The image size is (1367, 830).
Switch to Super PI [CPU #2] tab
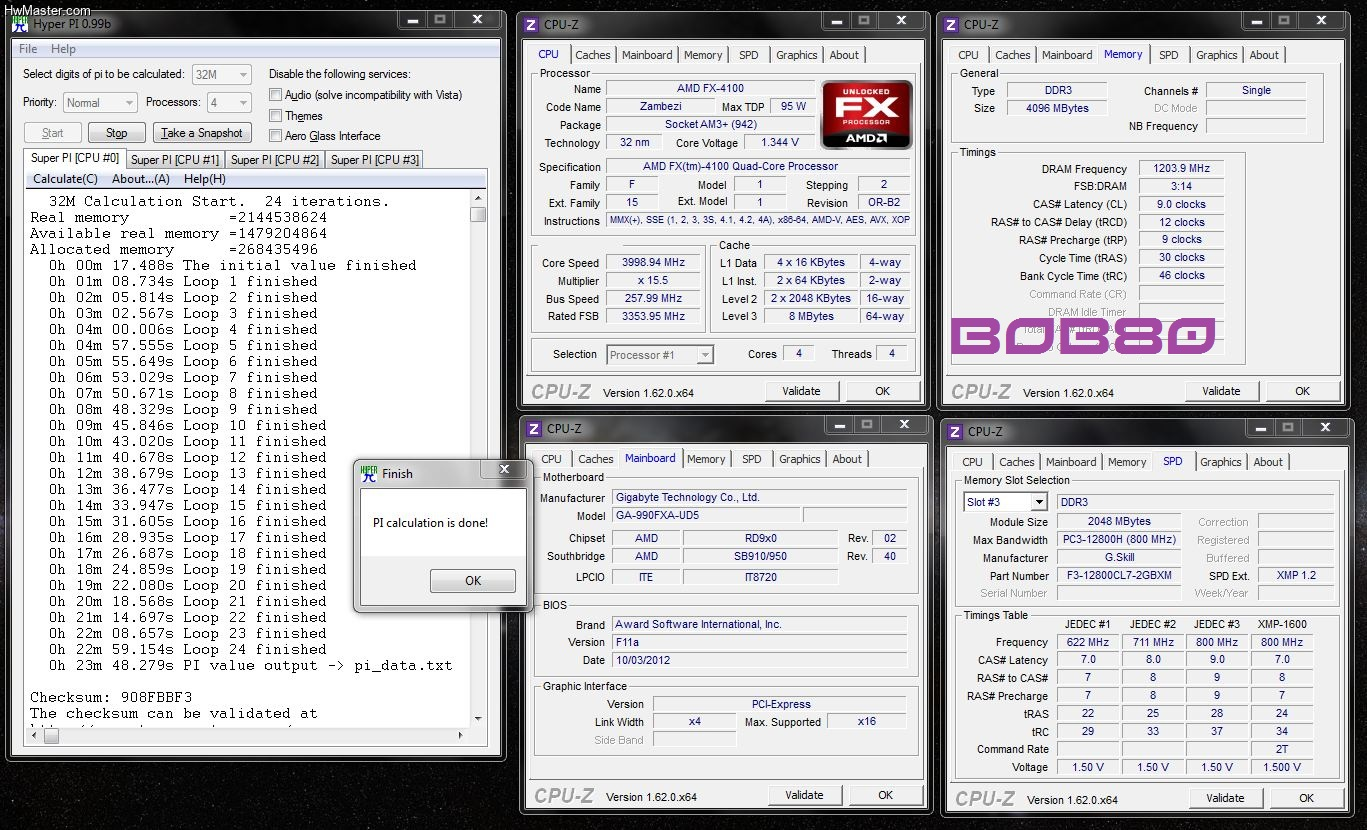pyautogui.click(x=275, y=159)
